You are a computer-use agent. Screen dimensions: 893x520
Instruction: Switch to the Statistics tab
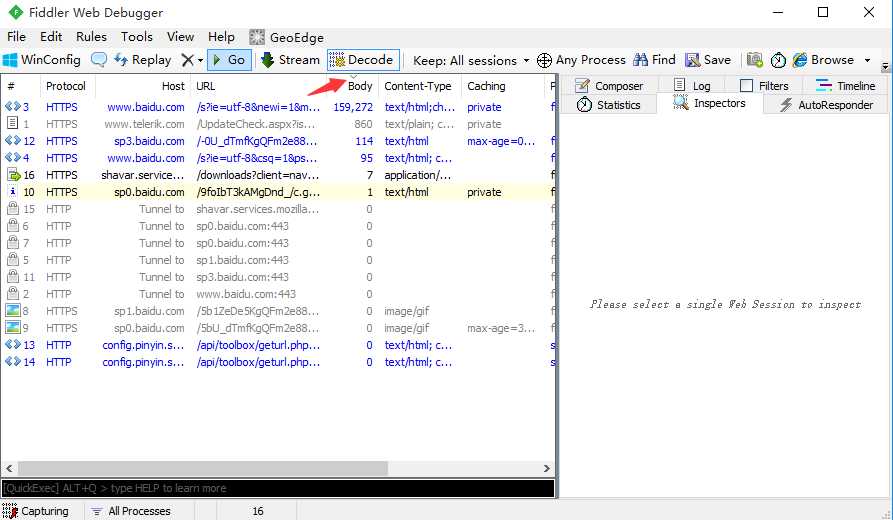coord(608,105)
